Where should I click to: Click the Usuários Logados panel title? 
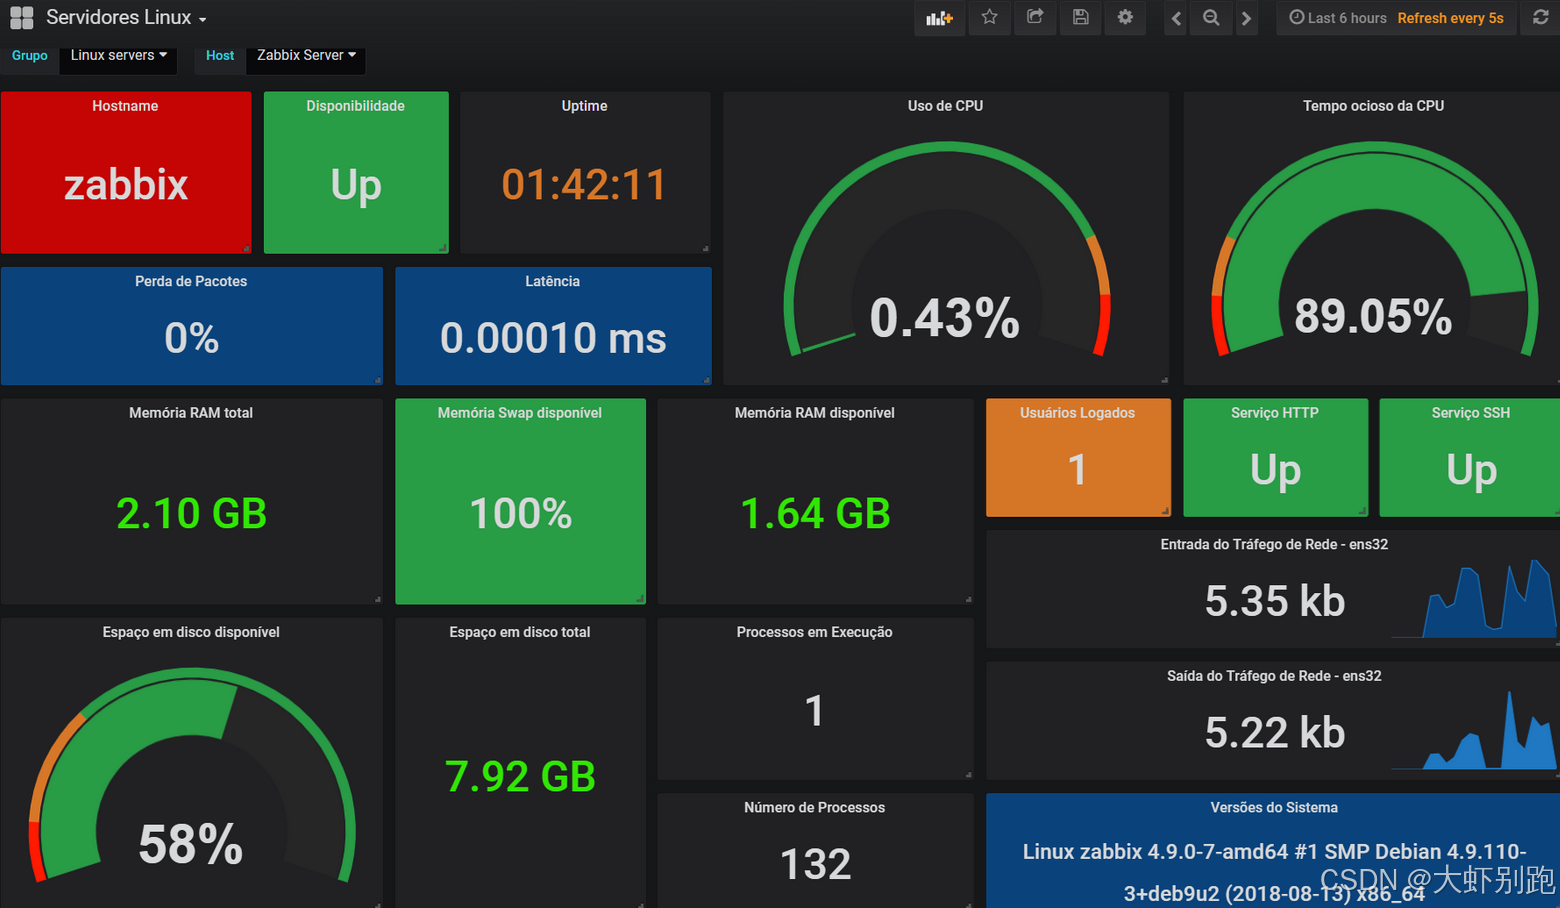click(x=1077, y=413)
